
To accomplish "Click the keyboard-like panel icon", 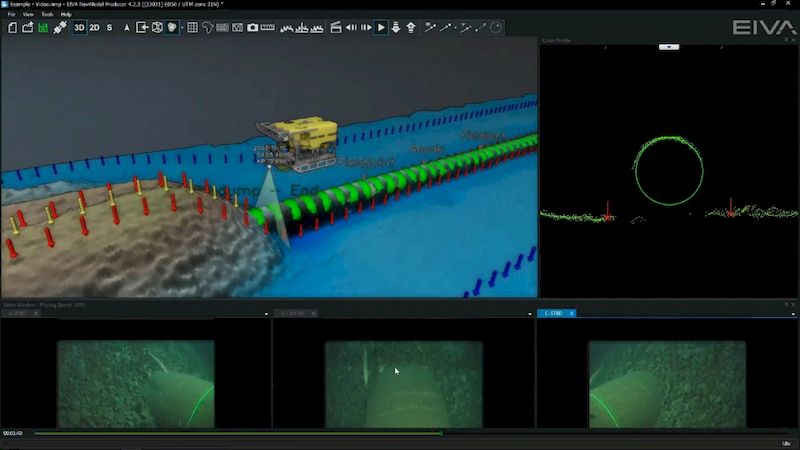I will [222, 28].
